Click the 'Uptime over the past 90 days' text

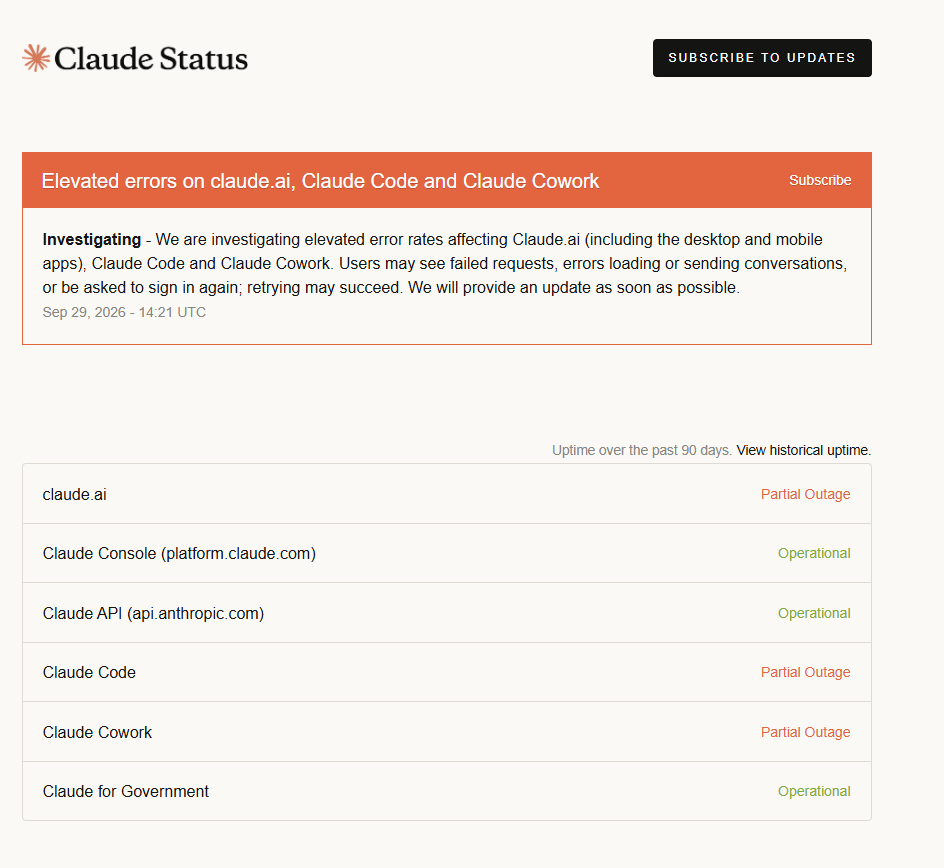(642, 450)
